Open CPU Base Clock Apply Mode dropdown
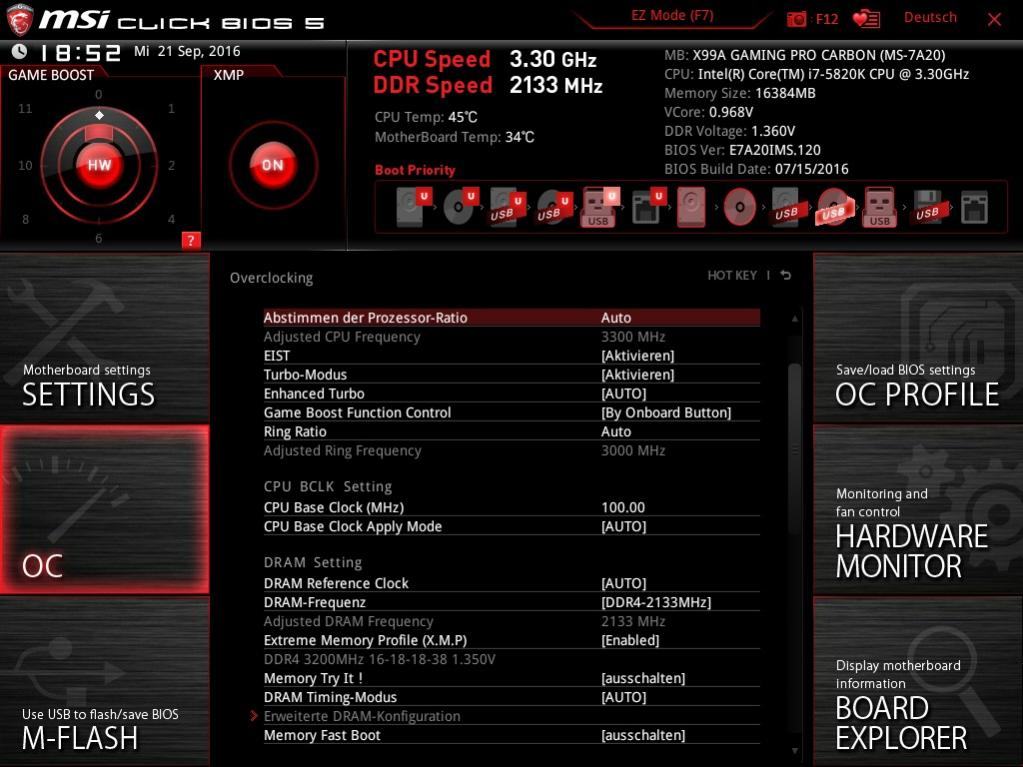Image resolution: width=1023 pixels, height=767 pixels. 624,526
